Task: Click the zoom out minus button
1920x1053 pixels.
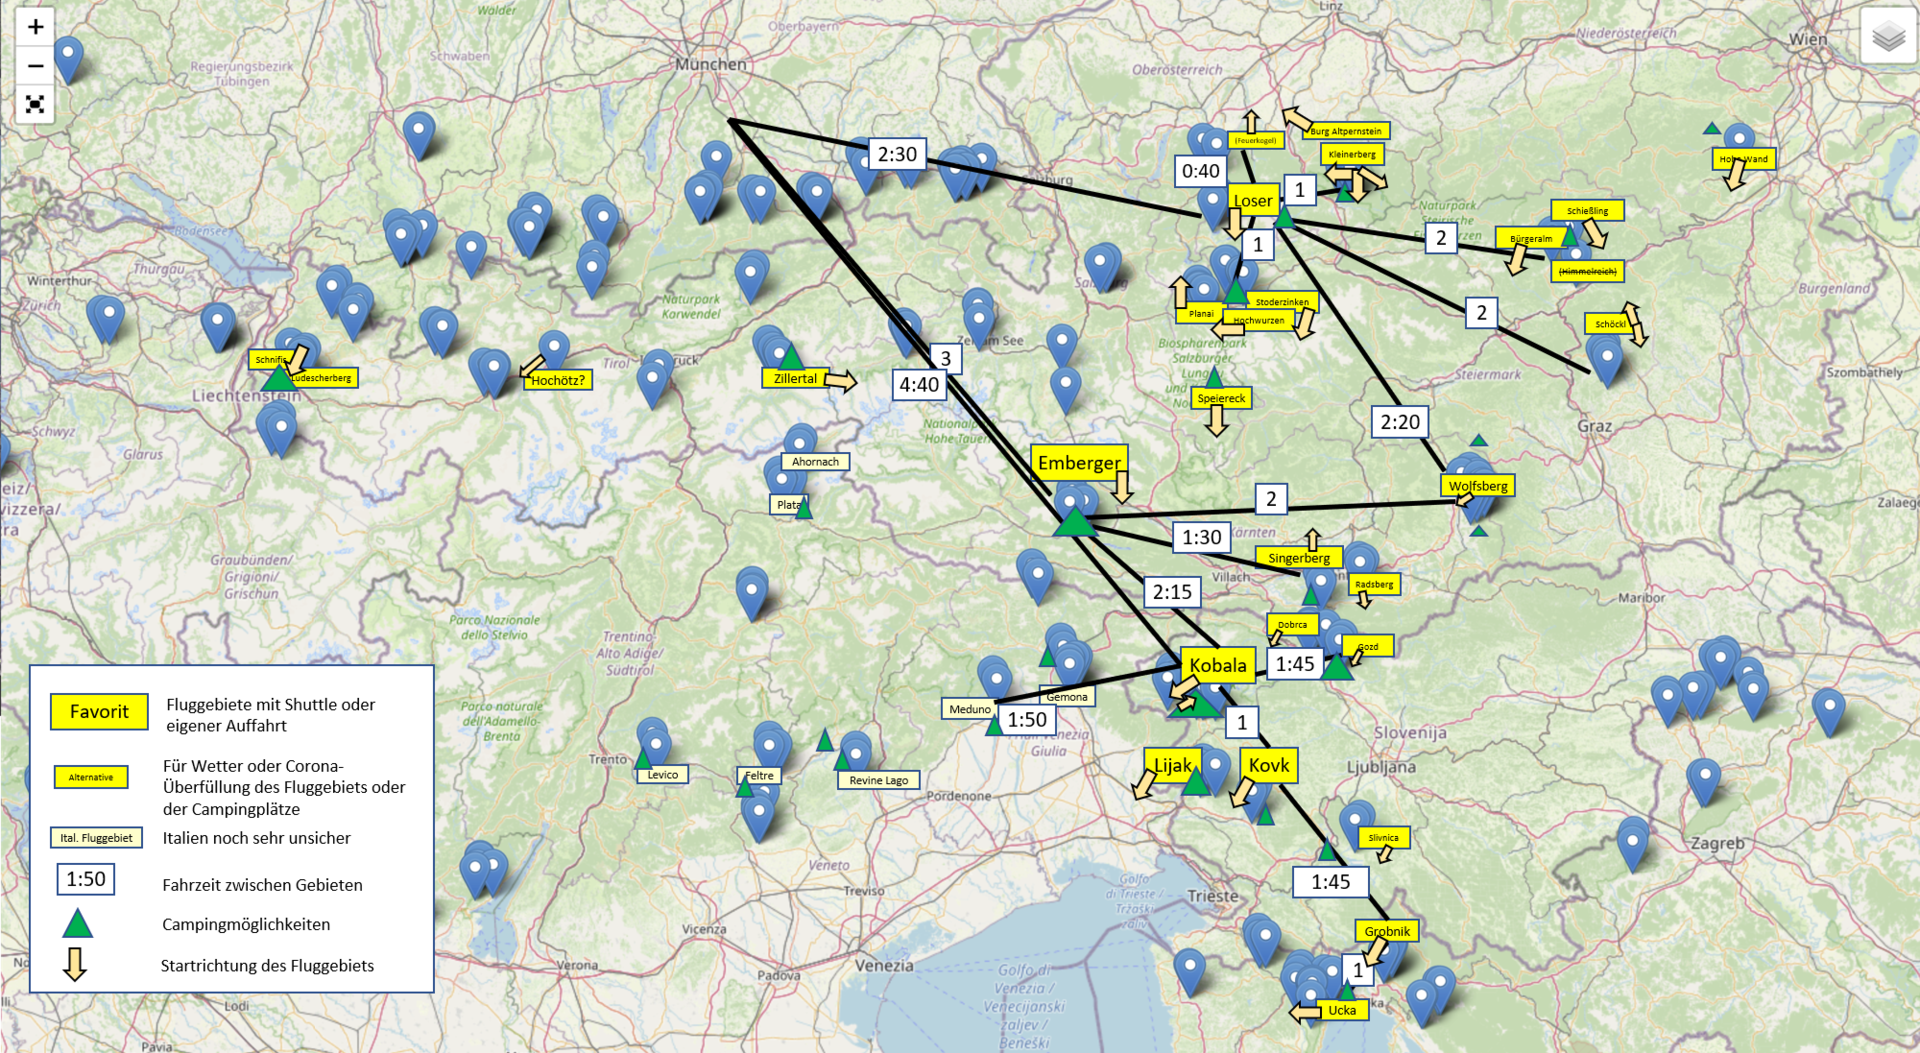Action: click(35, 66)
